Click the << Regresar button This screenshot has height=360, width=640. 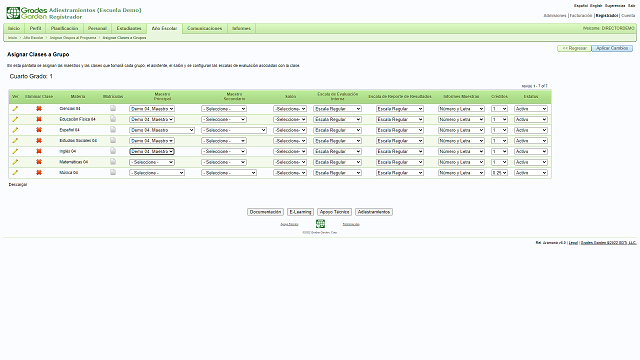[574, 48]
